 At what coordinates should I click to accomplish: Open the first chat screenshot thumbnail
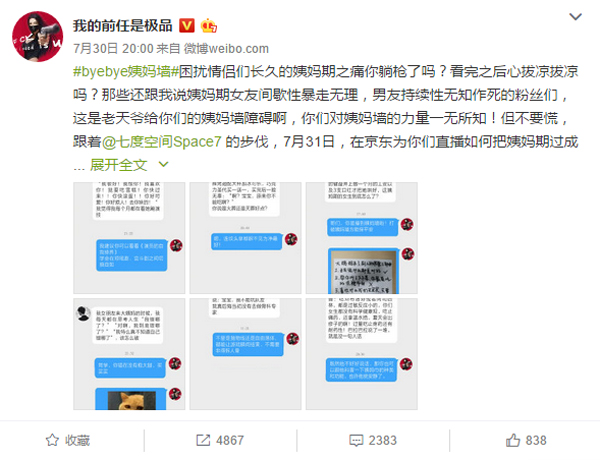coord(129,238)
